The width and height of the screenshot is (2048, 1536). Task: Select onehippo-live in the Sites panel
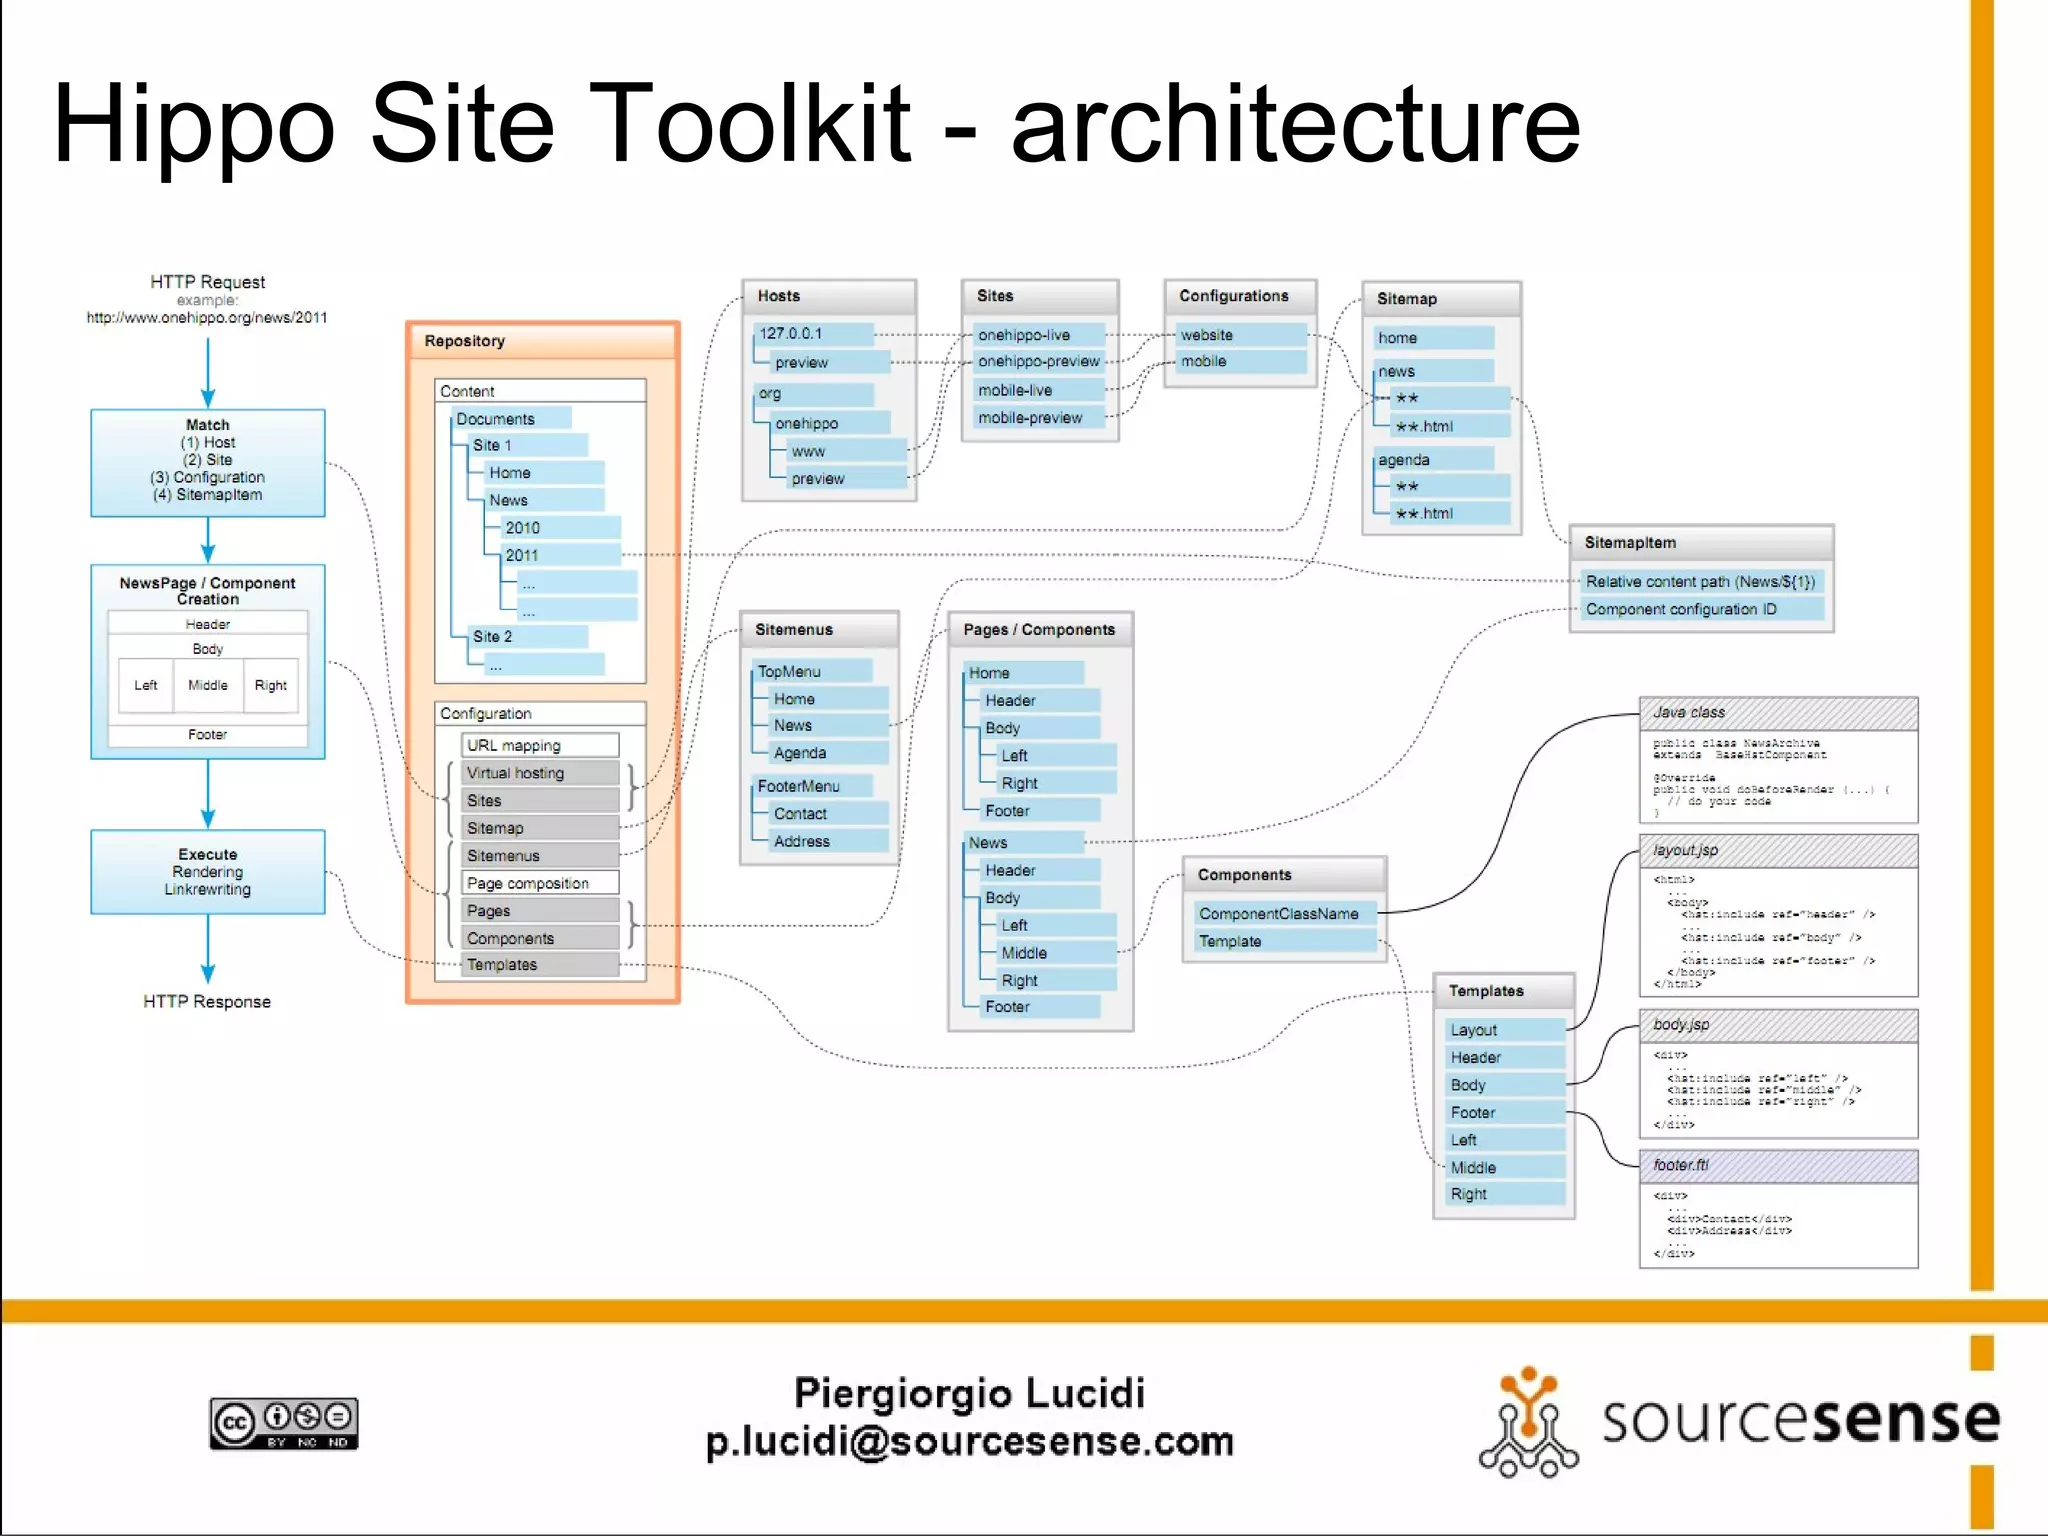(x=1037, y=335)
